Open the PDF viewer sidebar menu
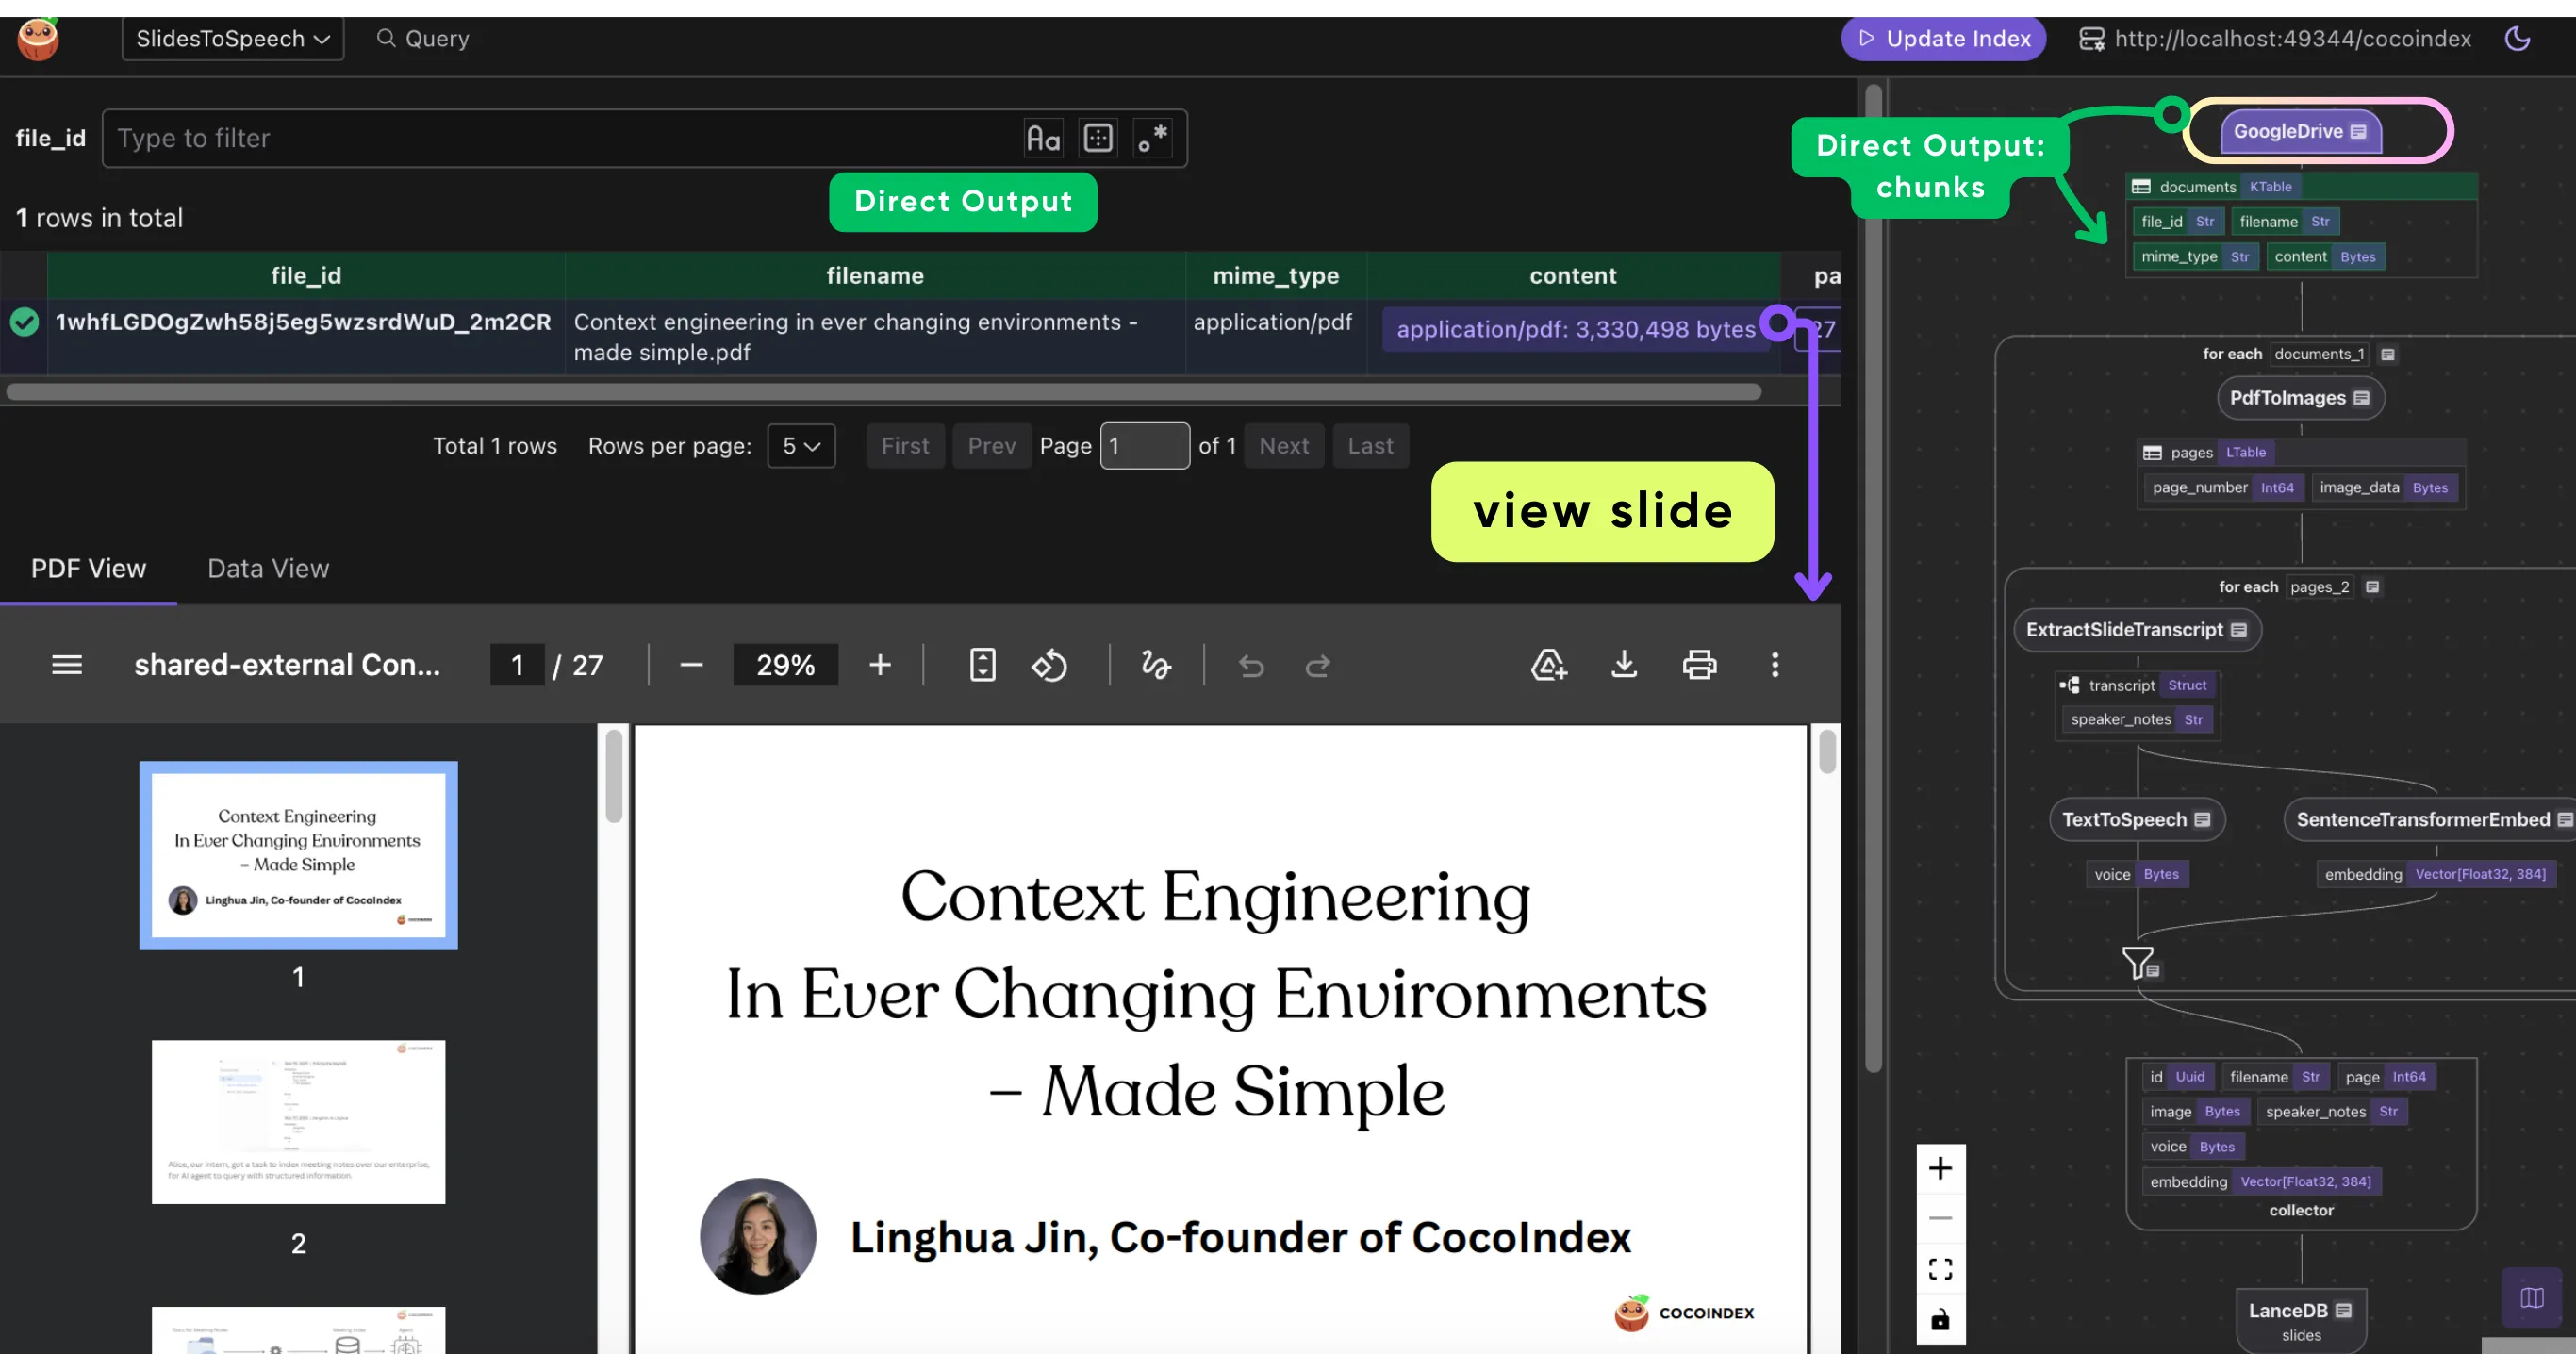Viewport: 2576px width, 1354px height. tap(66, 665)
